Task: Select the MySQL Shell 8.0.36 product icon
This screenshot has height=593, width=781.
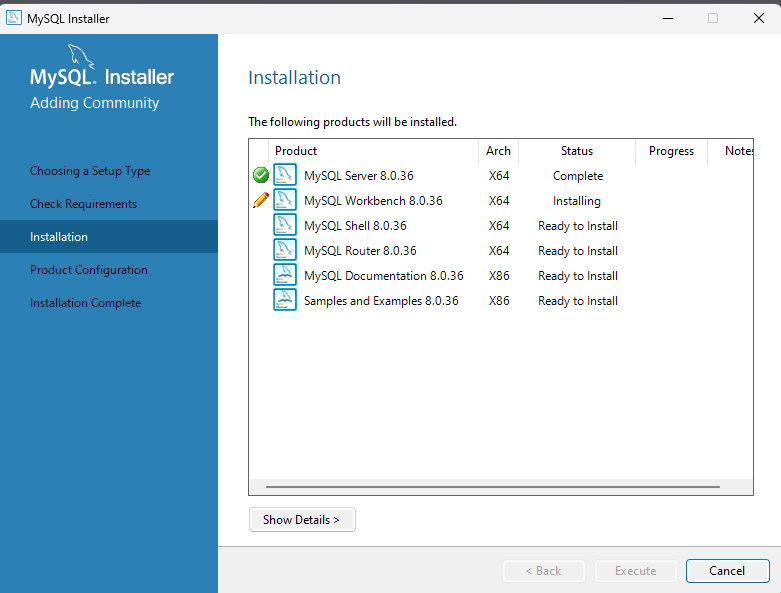Action: pyautogui.click(x=285, y=225)
